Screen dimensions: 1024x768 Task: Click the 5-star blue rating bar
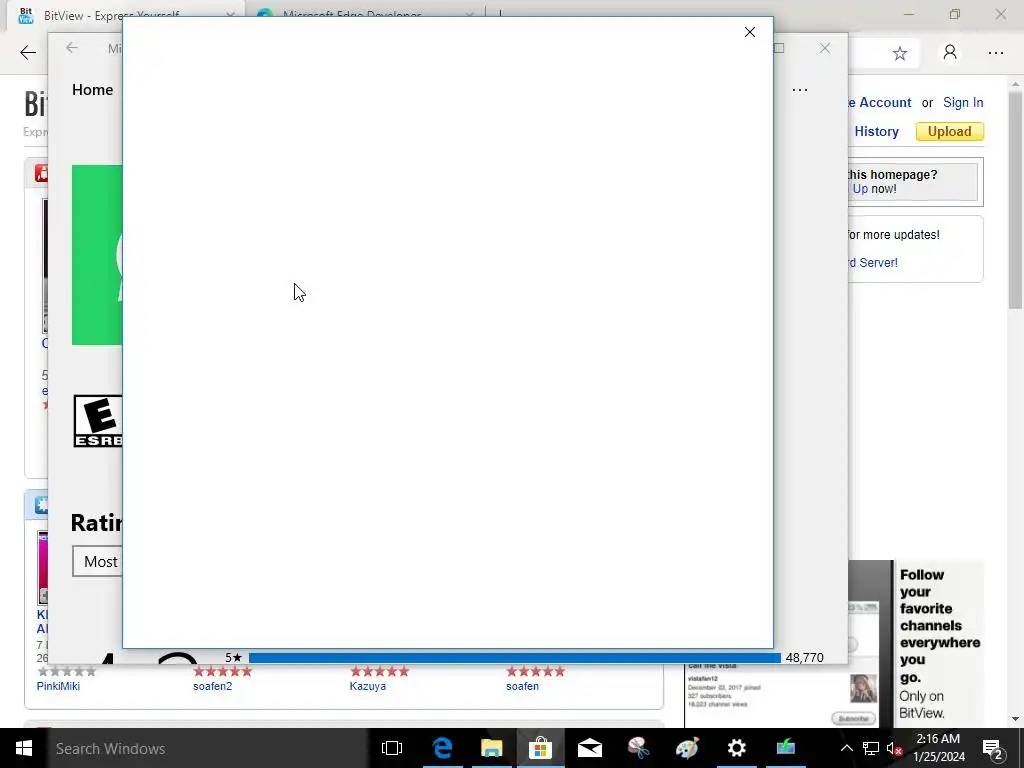point(515,658)
